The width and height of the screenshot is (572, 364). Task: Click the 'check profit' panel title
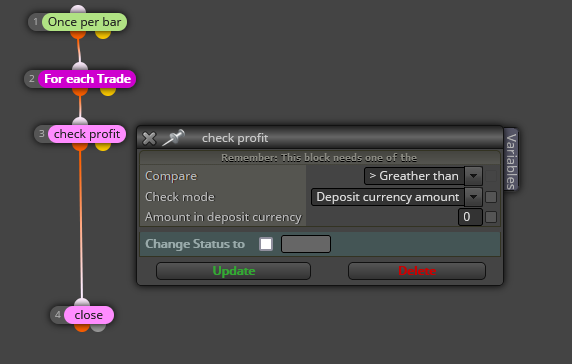[235, 138]
